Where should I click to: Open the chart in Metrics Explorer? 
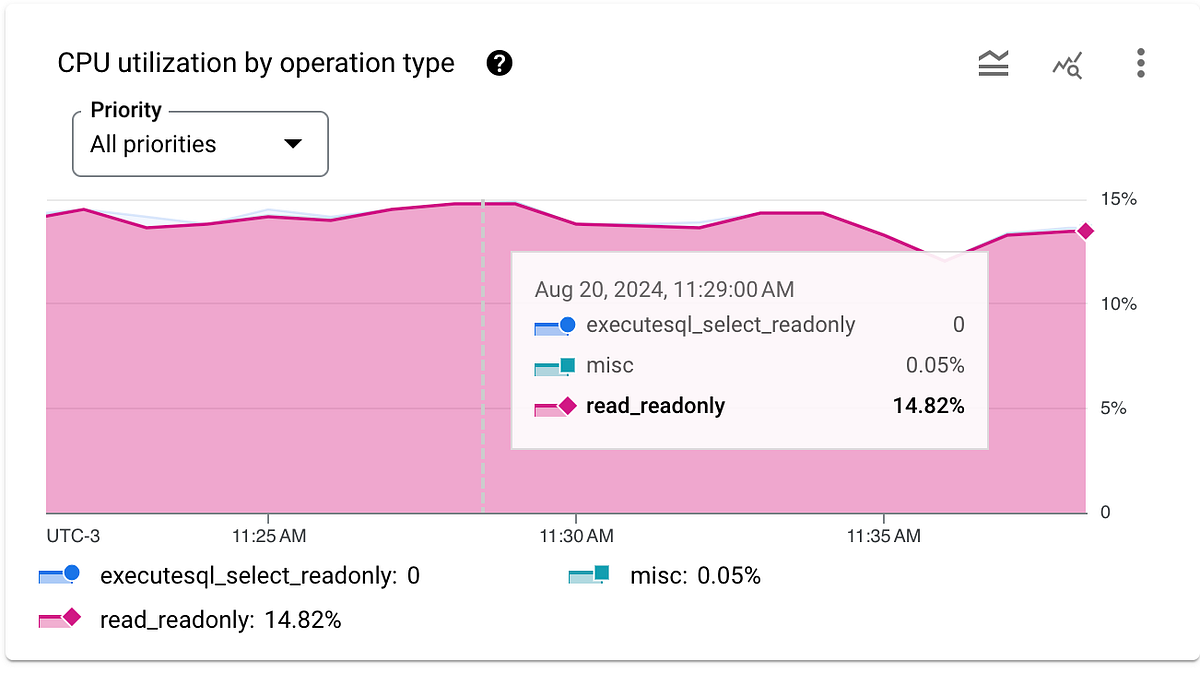coord(1067,62)
